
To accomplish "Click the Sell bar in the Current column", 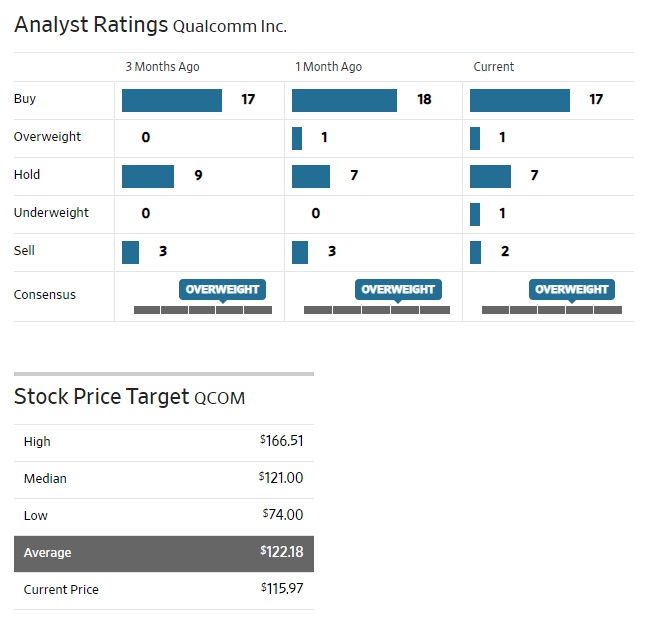I will [x=475, y=252].
